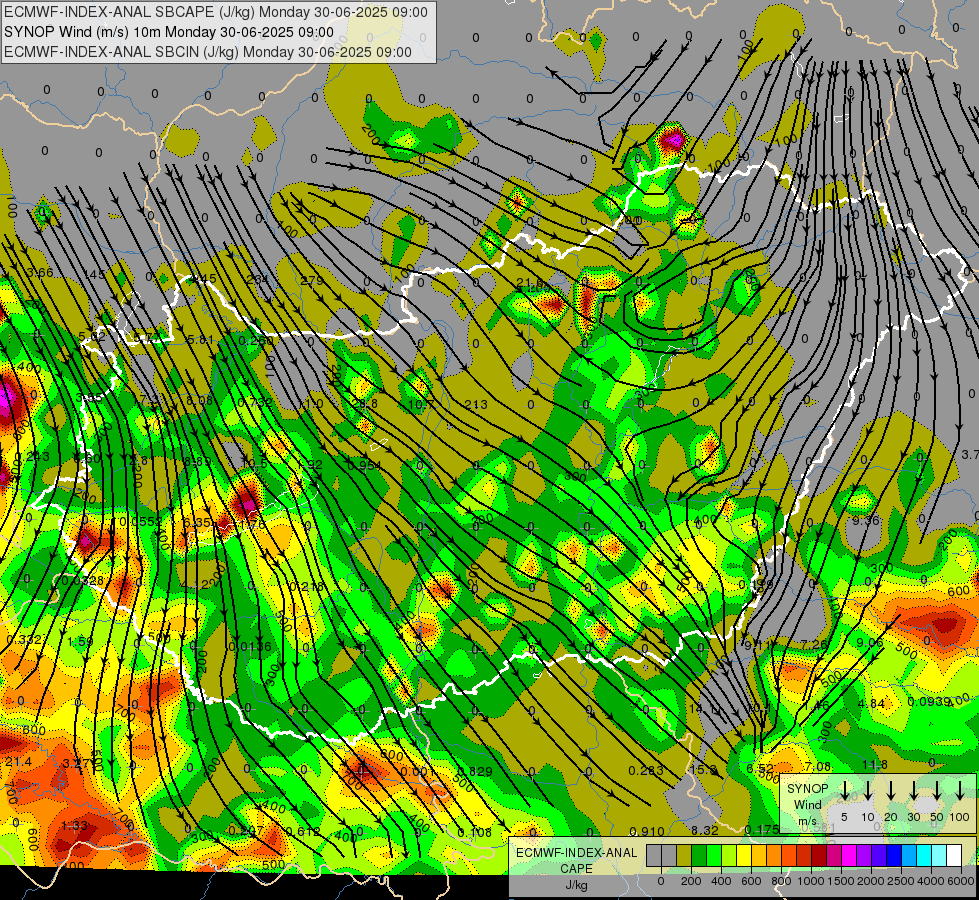Click the '10.7' value on the map

pos(420,405)
